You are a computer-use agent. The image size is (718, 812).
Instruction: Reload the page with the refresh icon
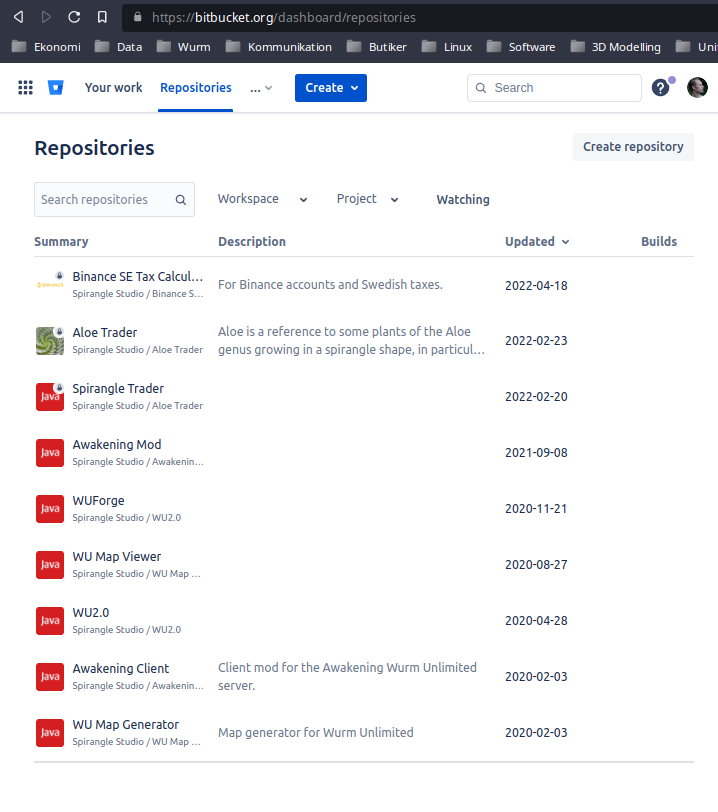pyautogui.click(x=74, y=17)
